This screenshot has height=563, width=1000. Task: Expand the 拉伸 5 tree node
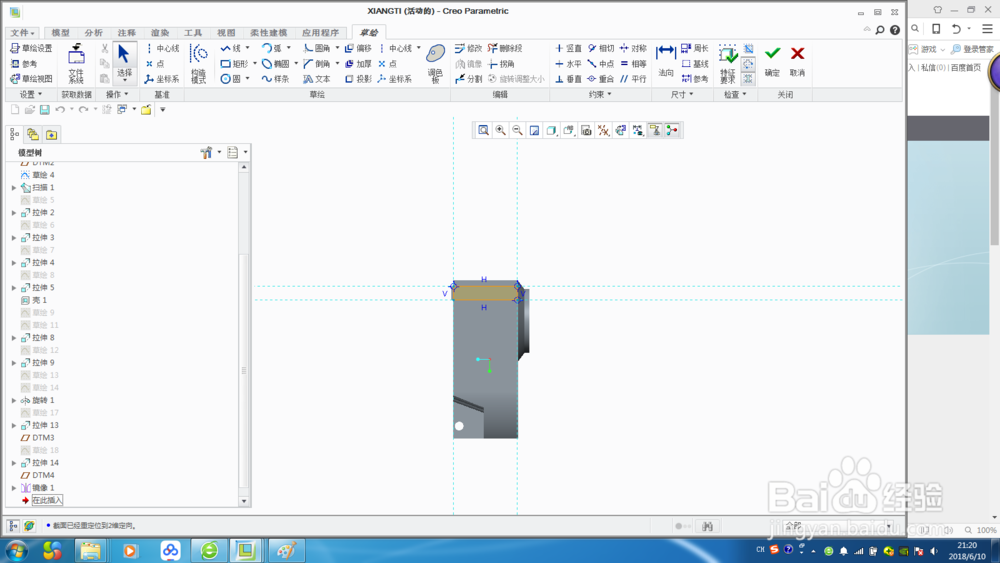click(x=14, y=288)
